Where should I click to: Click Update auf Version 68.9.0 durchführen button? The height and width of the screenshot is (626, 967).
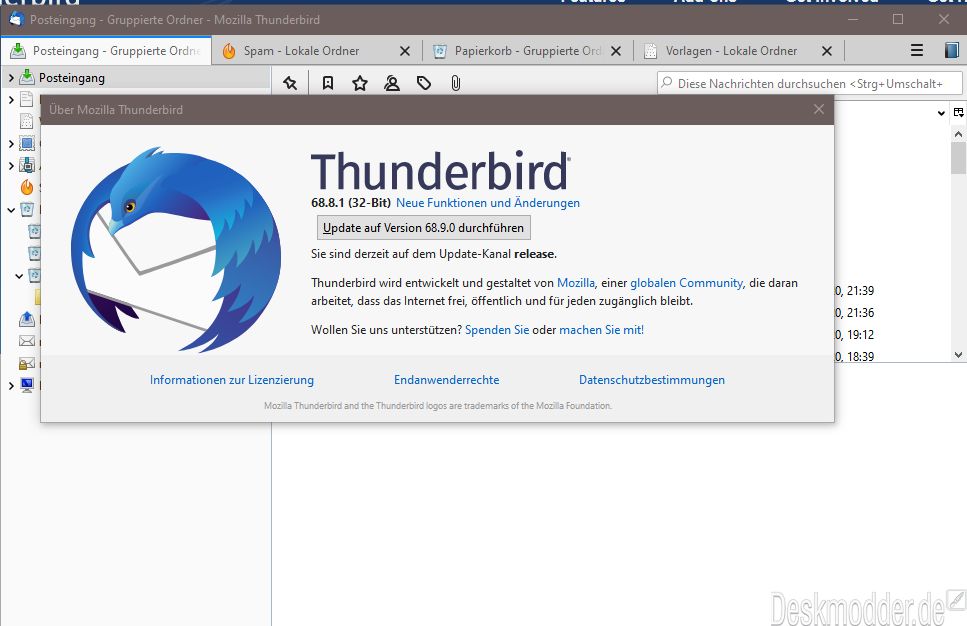(424, 228)
